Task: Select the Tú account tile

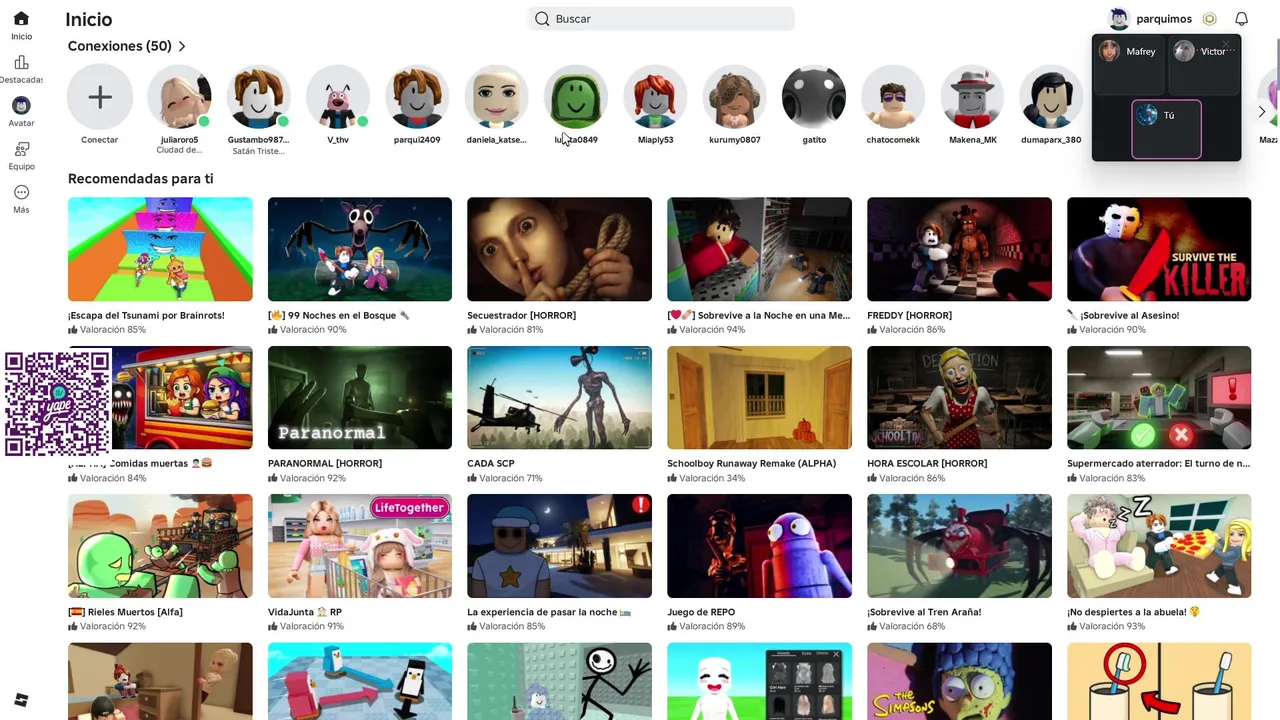Action: 1166,129
